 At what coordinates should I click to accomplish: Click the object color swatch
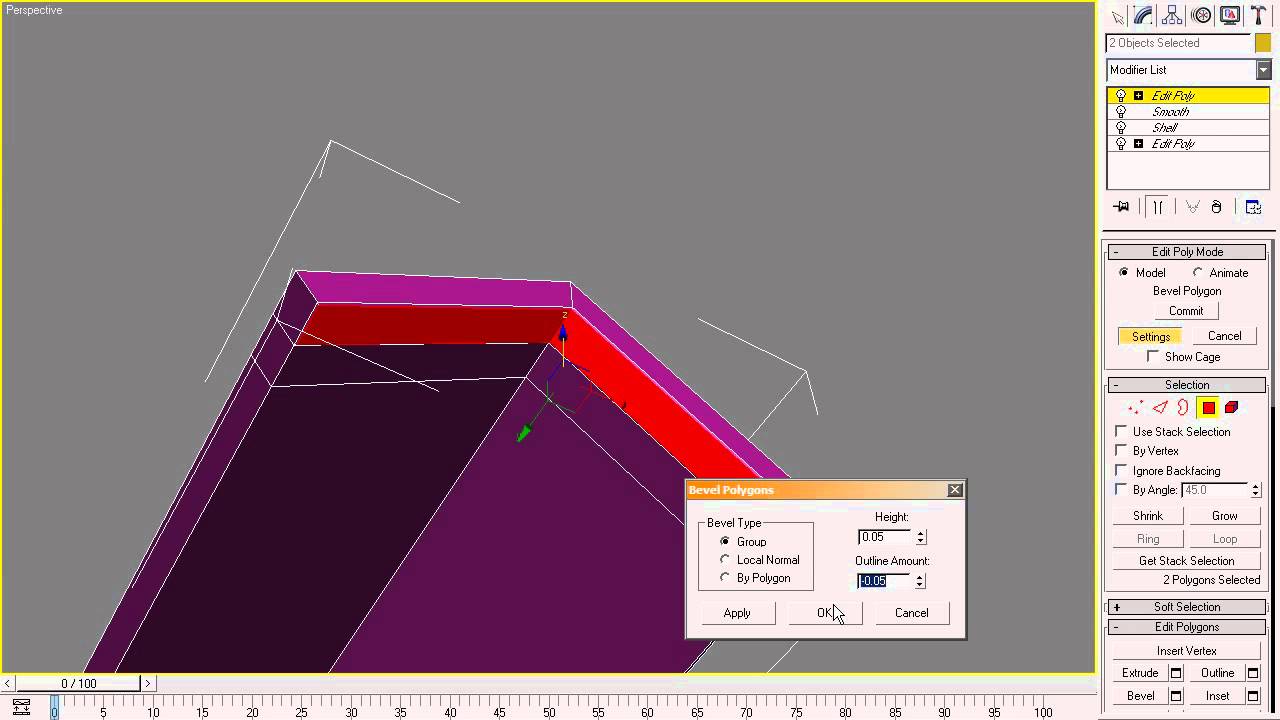(1263, 43)
